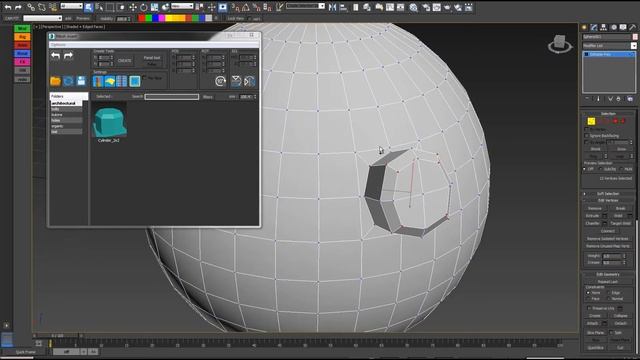
Task: Open Select by Name dialog
Action: point(99,7)
